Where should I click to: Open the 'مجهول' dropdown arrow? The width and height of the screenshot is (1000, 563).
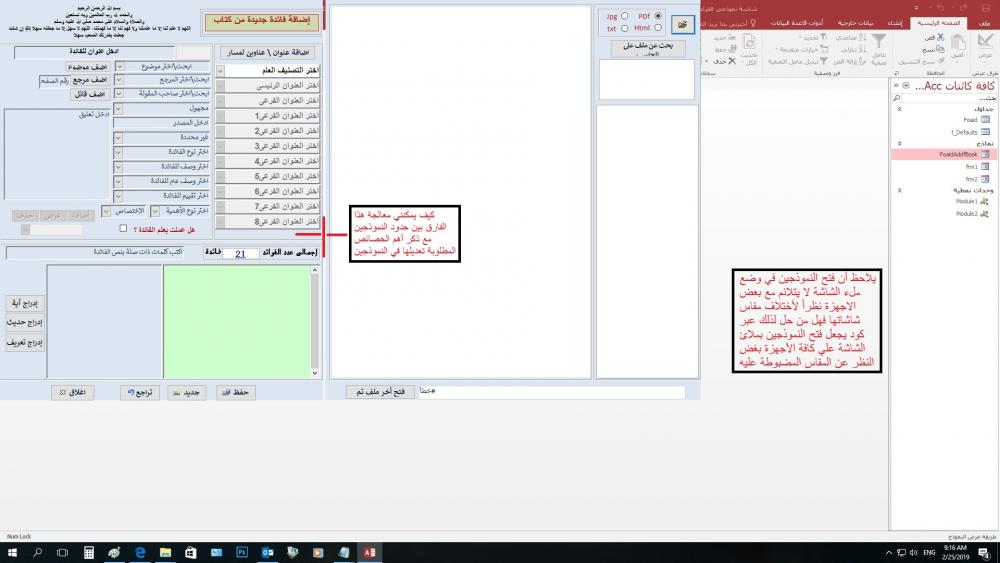click(118, 109)
